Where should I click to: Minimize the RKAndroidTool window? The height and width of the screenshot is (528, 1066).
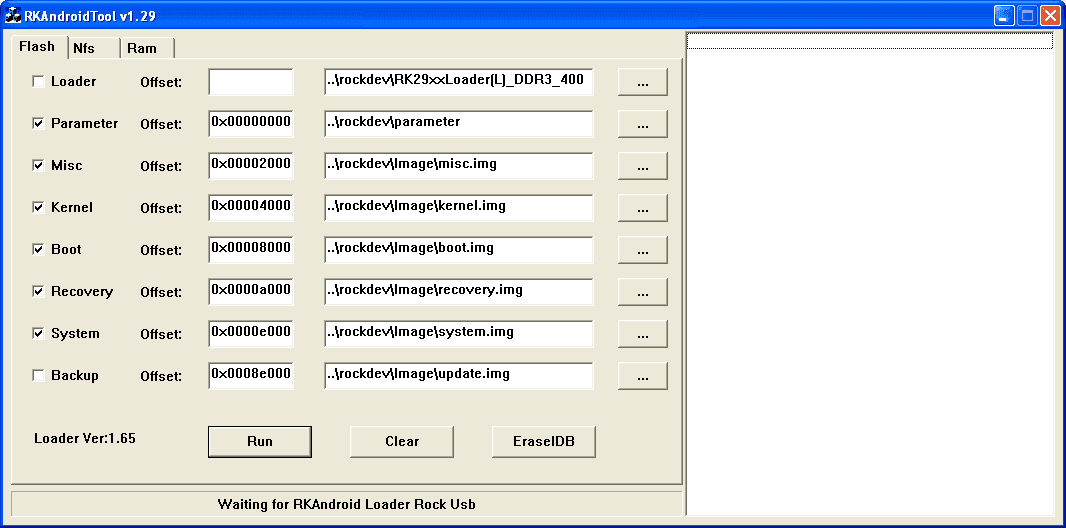click(1004, 15)
